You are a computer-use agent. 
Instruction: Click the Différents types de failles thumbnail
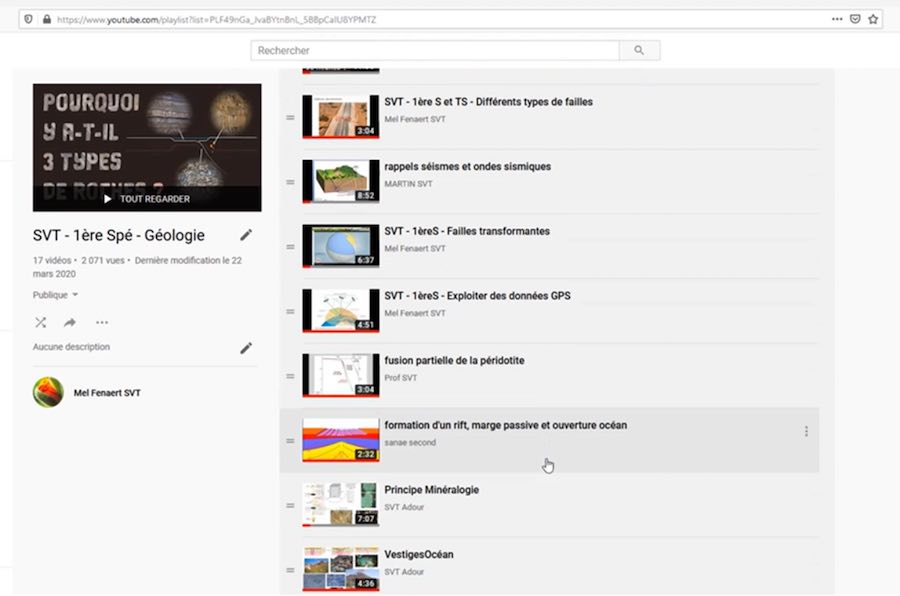[x=341, y=117]
